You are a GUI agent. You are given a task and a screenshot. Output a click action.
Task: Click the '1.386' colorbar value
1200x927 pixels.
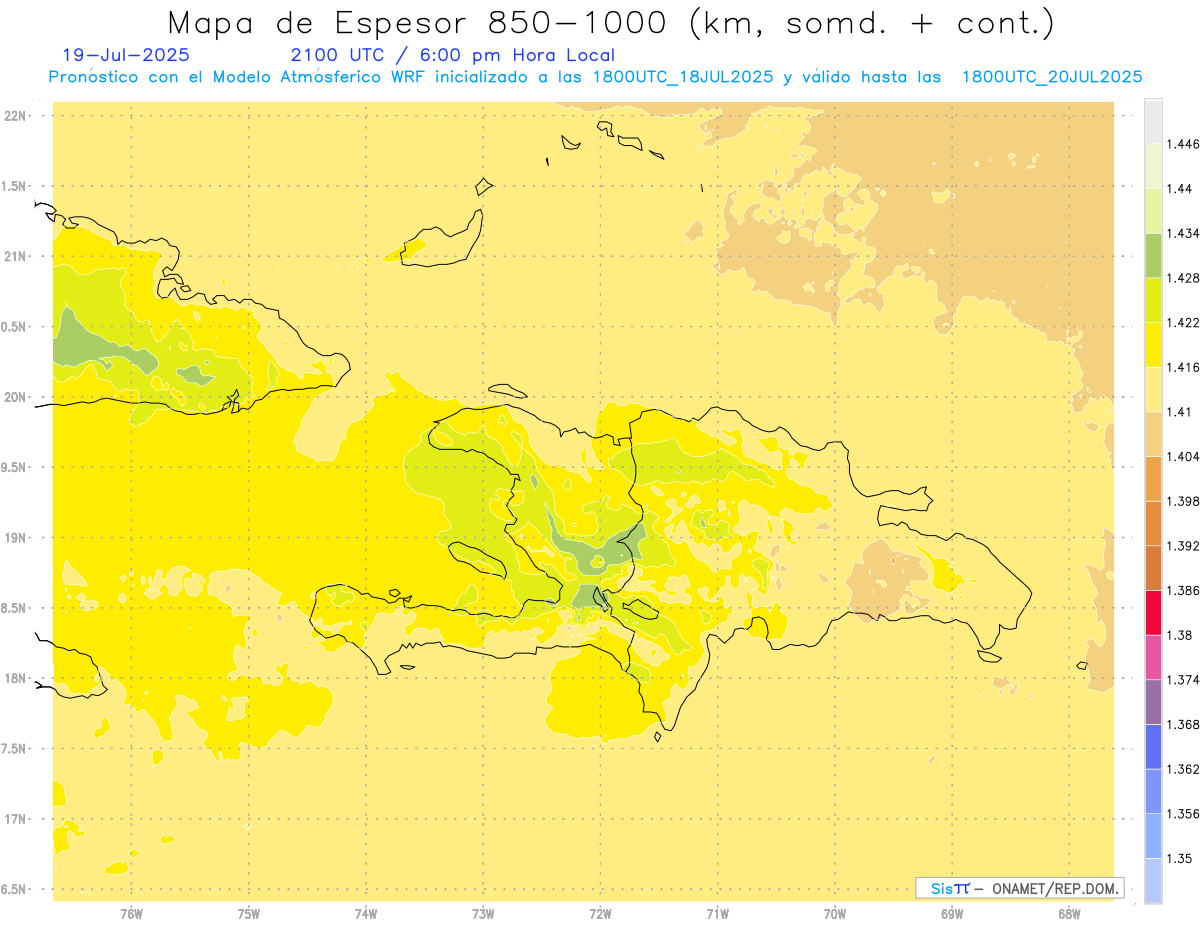pos(1183,591)
